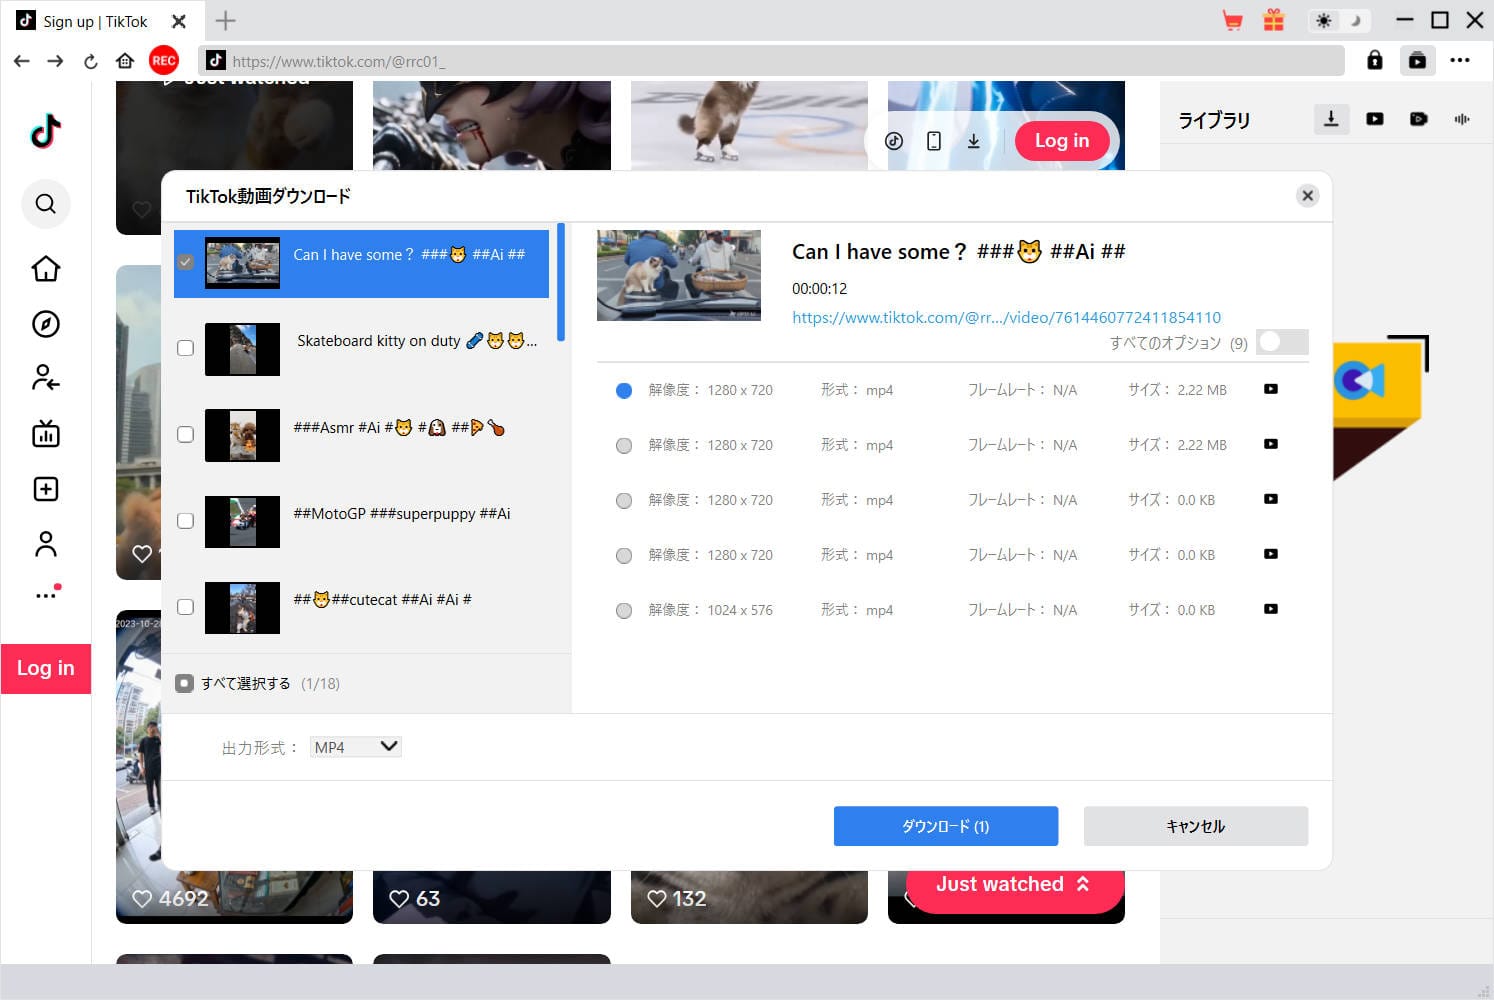Close the Sign up | TikTok tab
The width and height of the screenshot is (1494, 1000).
[179, 21]
